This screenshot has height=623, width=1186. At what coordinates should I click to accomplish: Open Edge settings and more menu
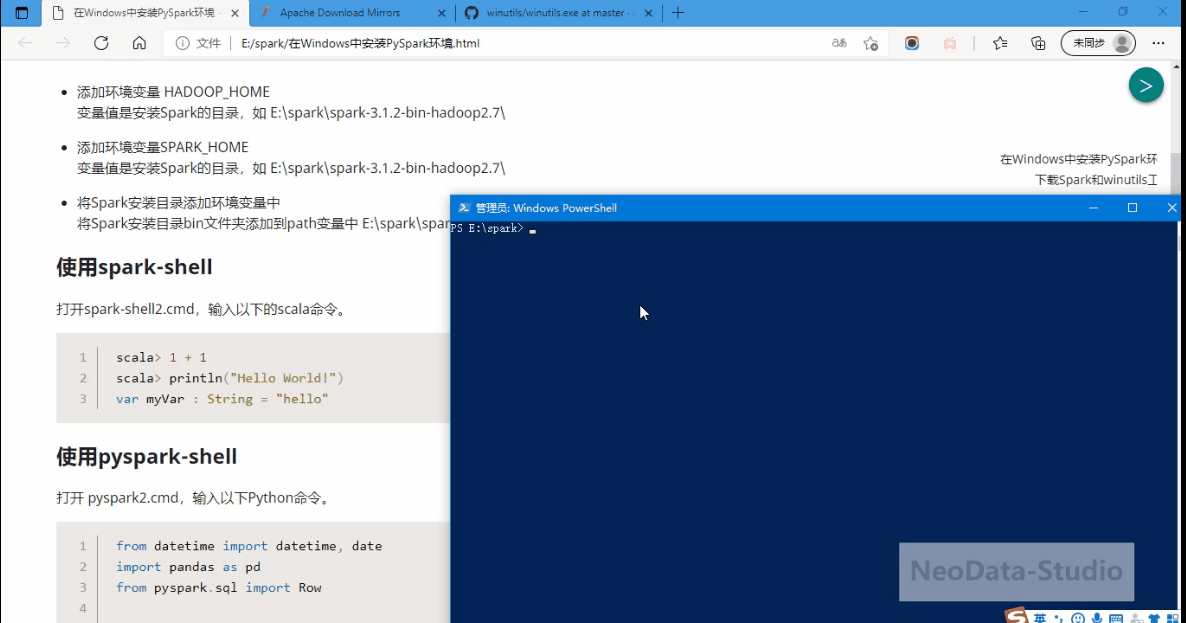click(x=1158, y=43)
